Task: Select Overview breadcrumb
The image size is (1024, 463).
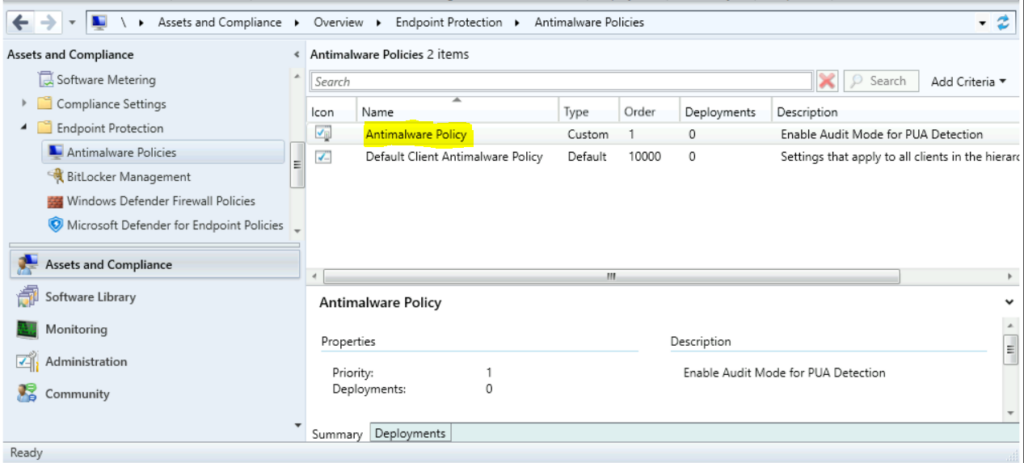Action: 338,22
